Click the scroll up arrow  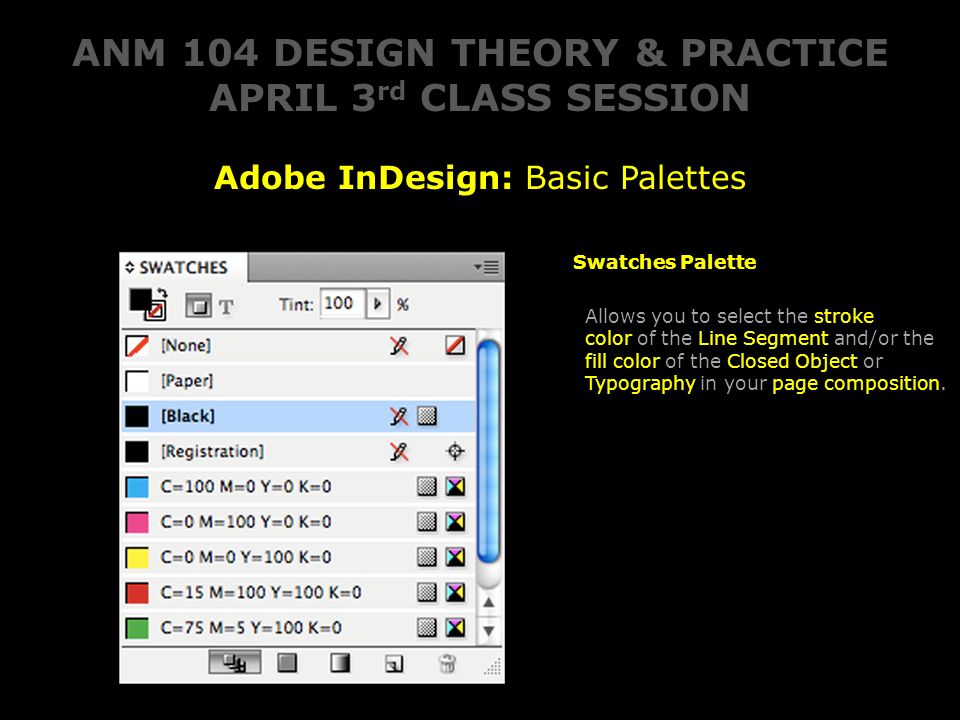[489, 602]
